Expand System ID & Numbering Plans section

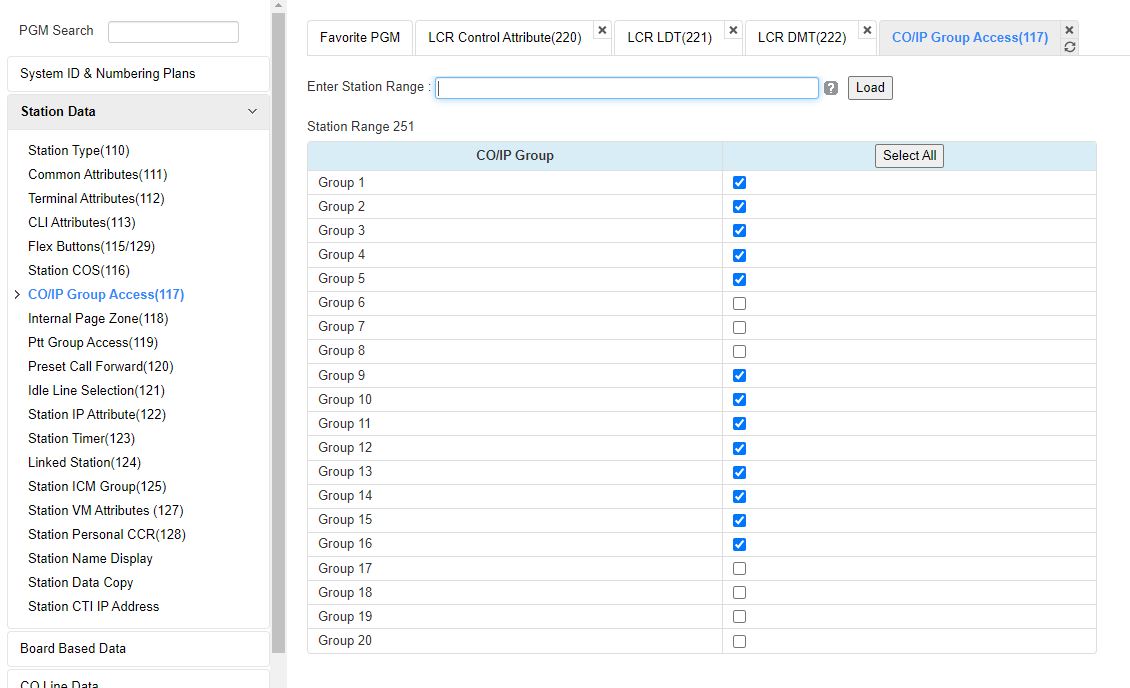pos(138,74)
